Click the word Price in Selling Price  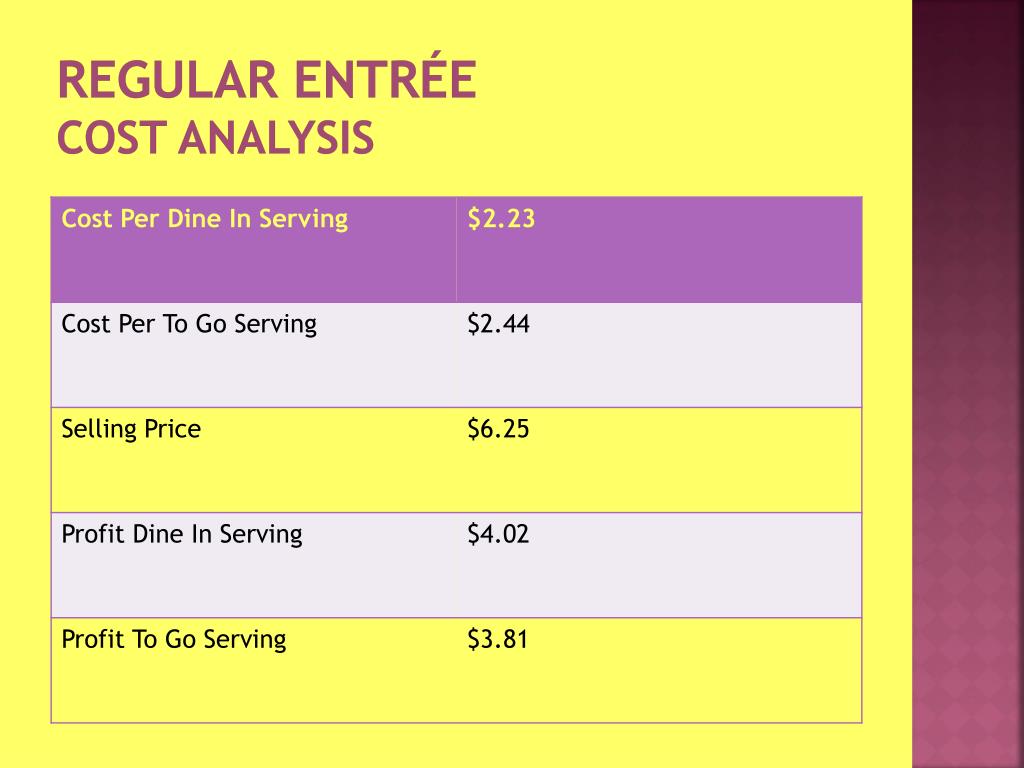click(172, 429)
